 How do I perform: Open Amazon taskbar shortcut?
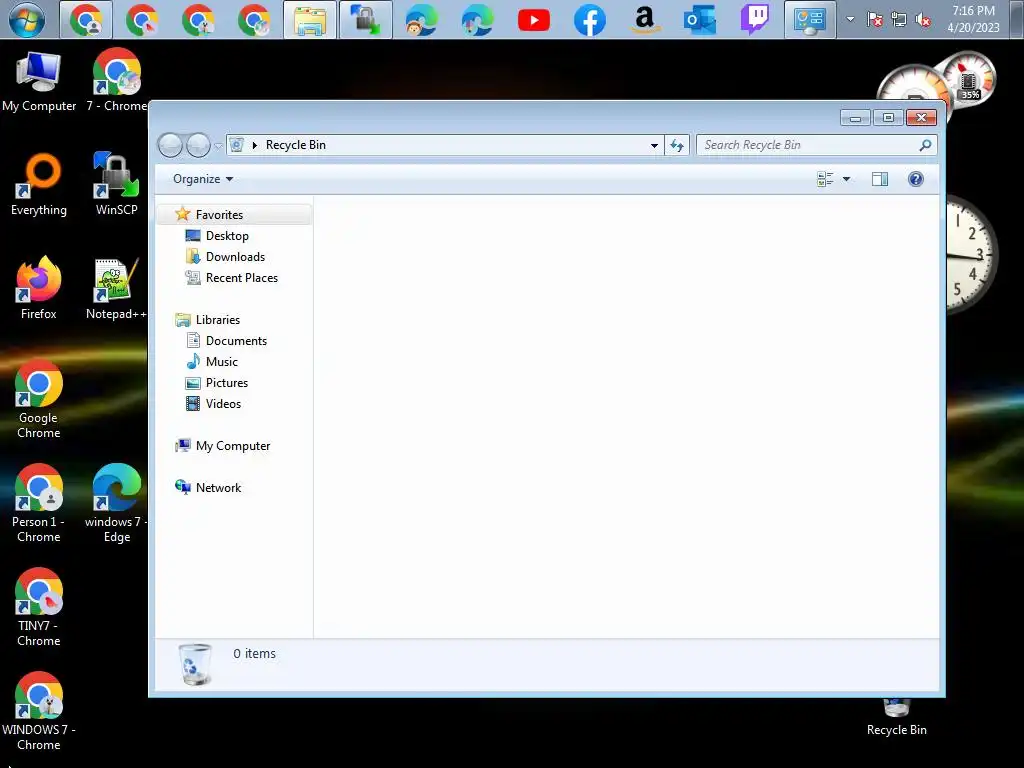coord(645,20)
